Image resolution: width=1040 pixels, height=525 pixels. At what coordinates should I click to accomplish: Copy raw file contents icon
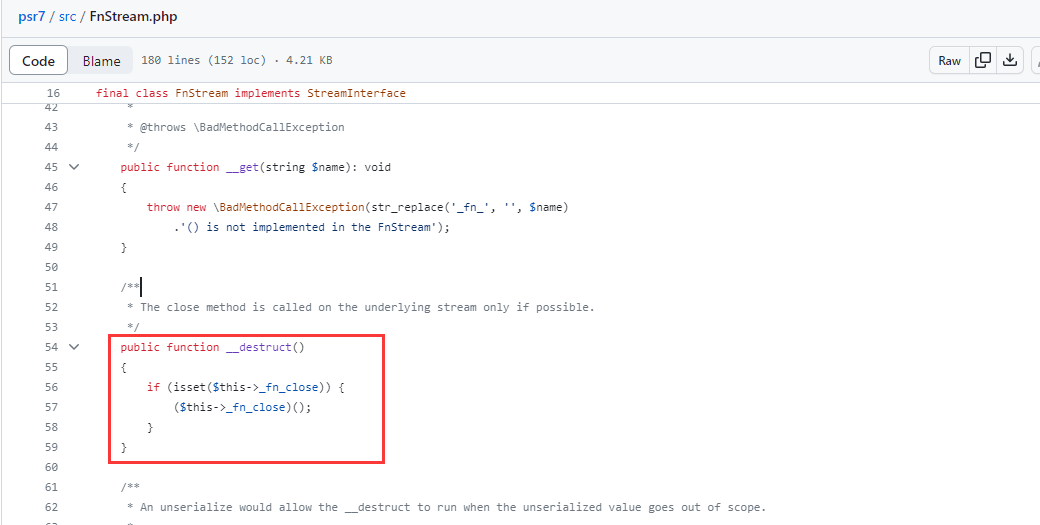pos(983,60)
